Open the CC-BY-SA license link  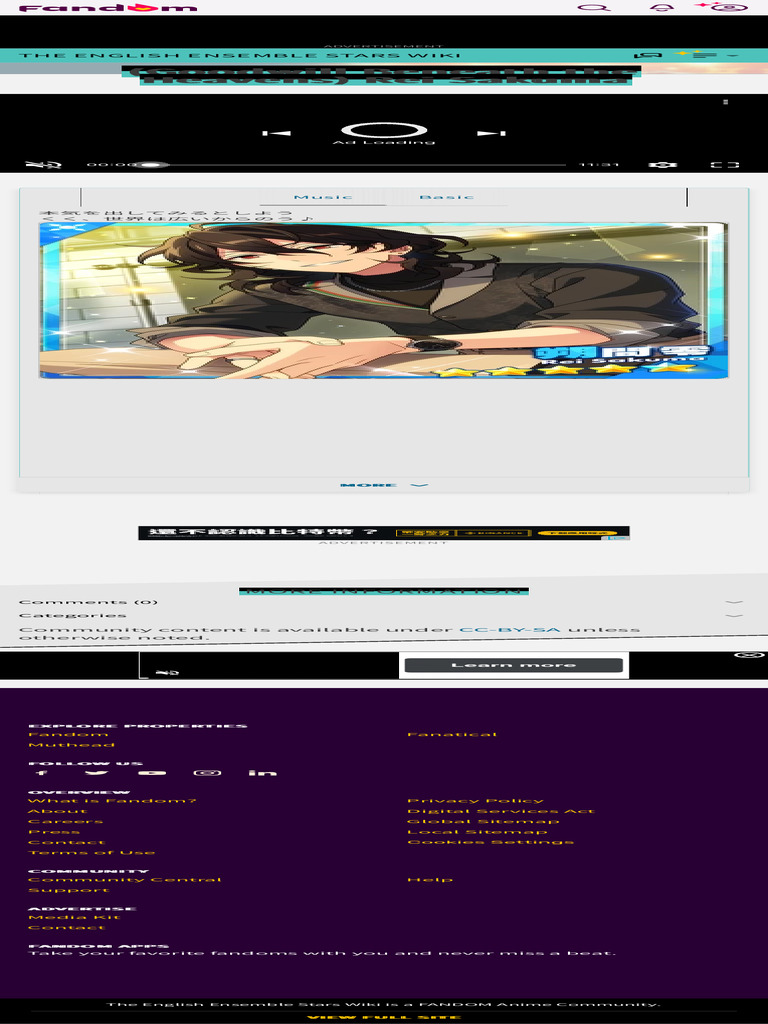coord(510,630)
